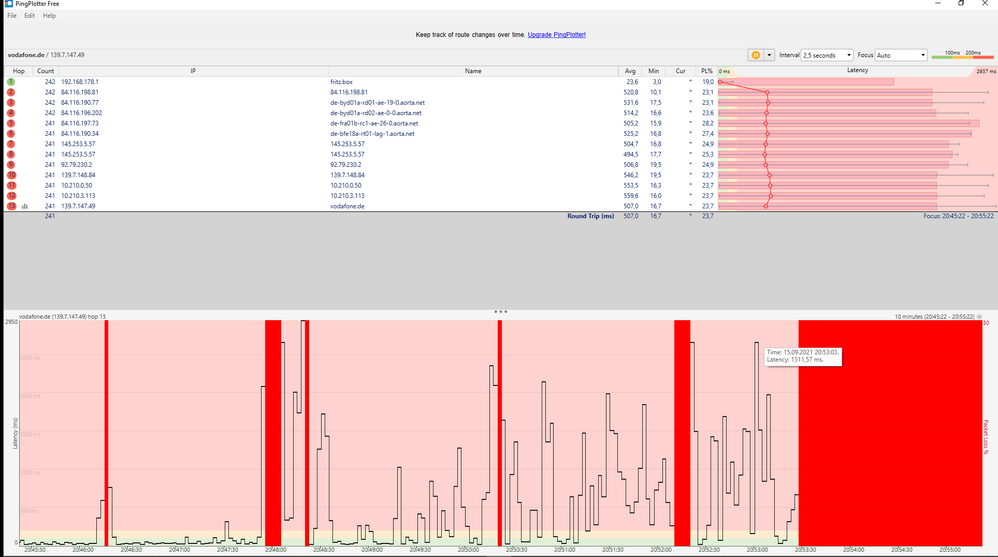Screen dimensions: 998x557
Task: Click the Name column header
Action: coord(473,71)
